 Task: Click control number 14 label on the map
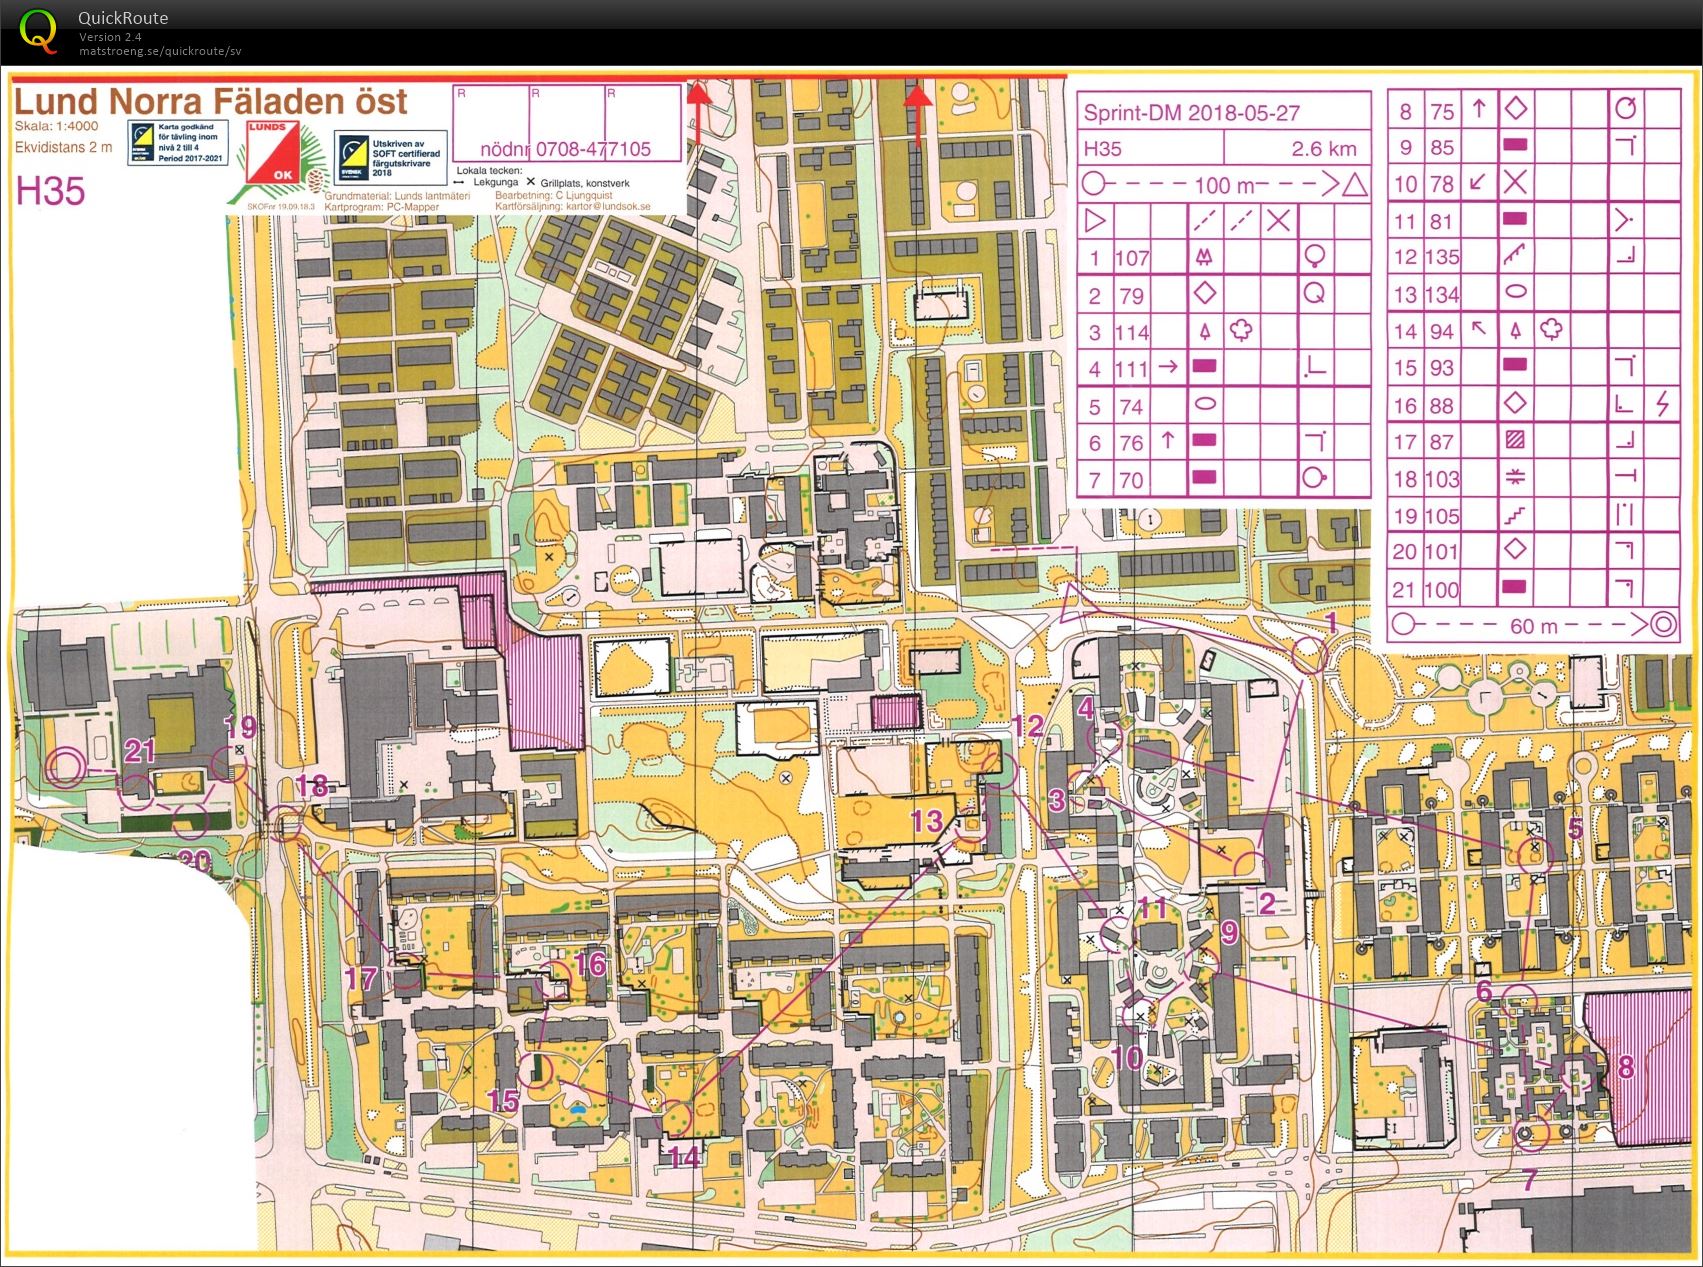(684, 1157)
